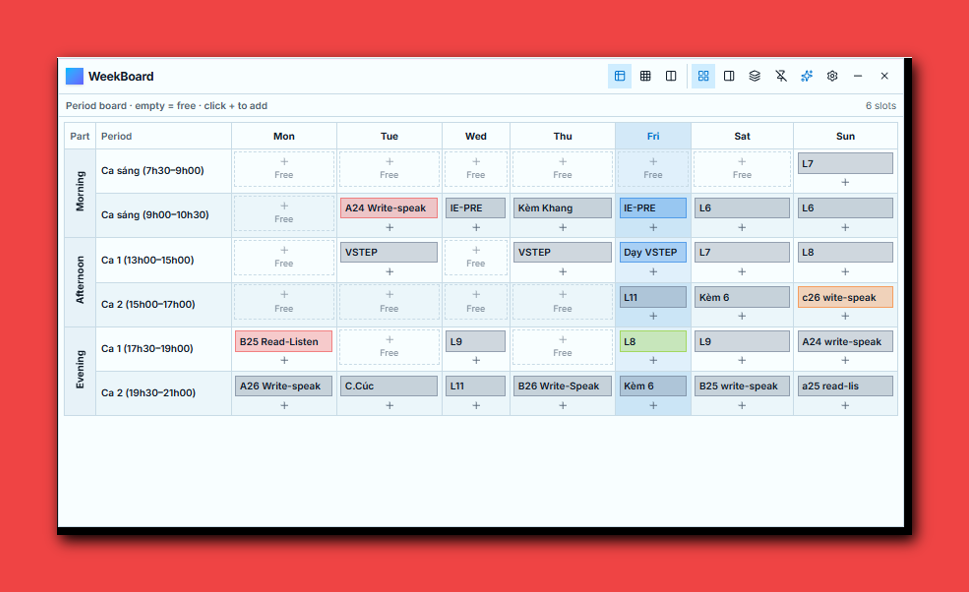The height and width of the screenshot is (592, 969).
Task: Click the free Wednesday 13h00–15h00 slot
Action: [x=476, y=258]
